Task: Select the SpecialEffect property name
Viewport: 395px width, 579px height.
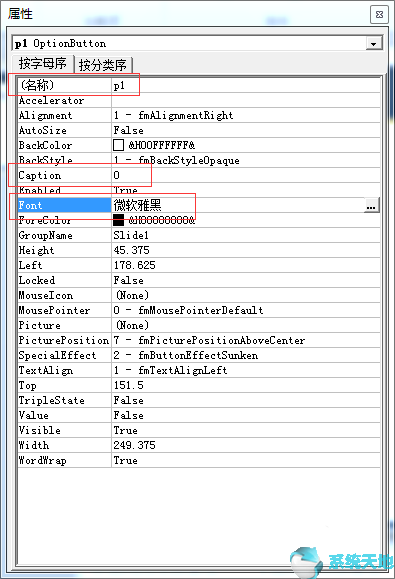Action: click(x=65, y=356)
